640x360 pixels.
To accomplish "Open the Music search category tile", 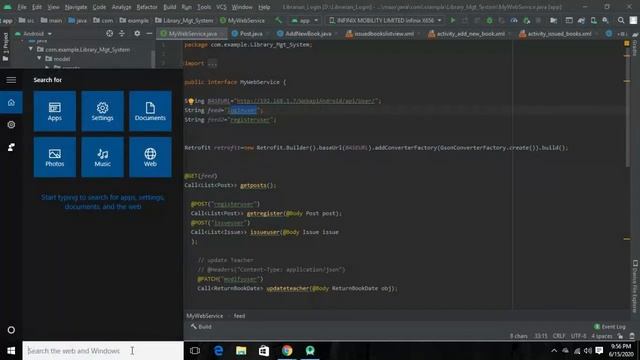I will pos(102,157).
